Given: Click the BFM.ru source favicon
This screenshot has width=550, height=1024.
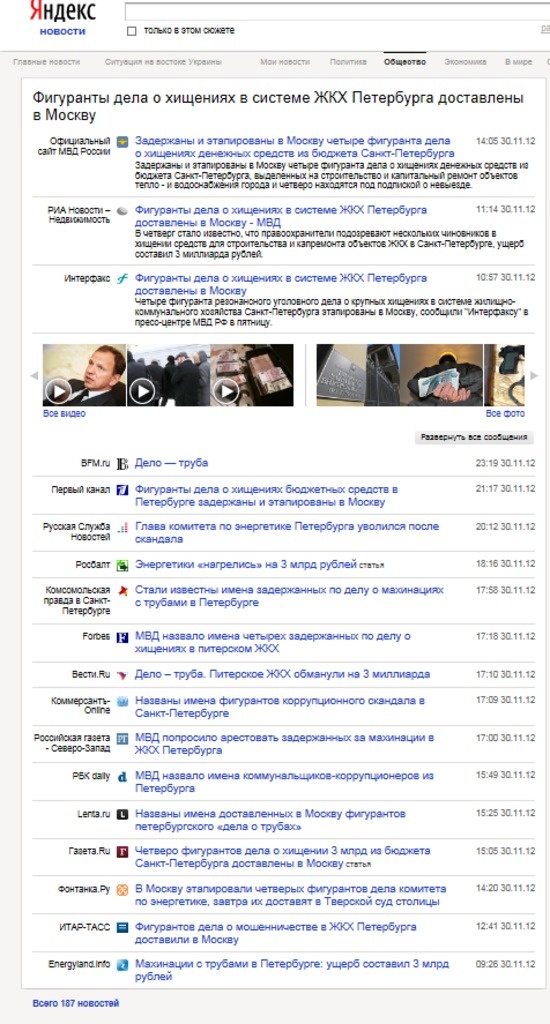Looking at the screenshot, I should (x=122, y=464).
